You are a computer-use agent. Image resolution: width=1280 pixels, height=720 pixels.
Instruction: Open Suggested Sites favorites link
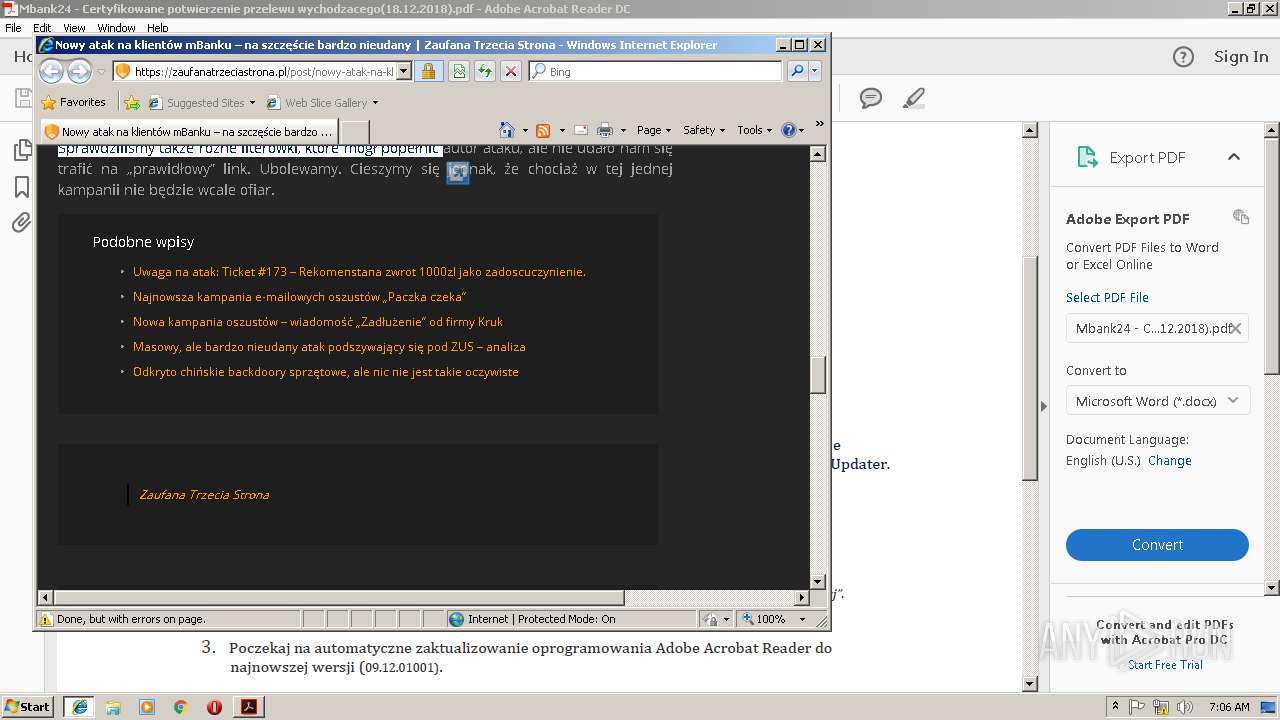pyautogui.click(x=201, y=102)
